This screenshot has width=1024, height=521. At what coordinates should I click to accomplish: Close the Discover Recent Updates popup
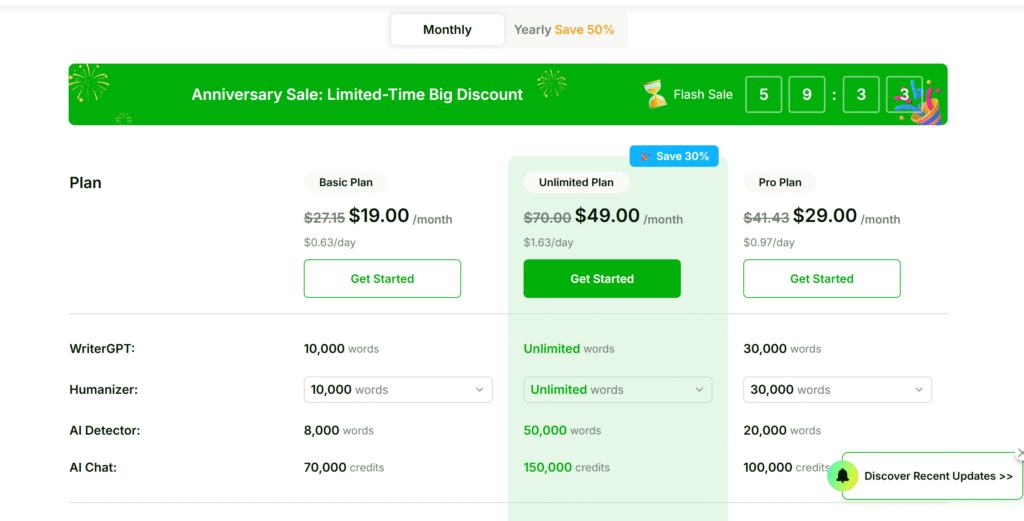(x=1019, y=453)
